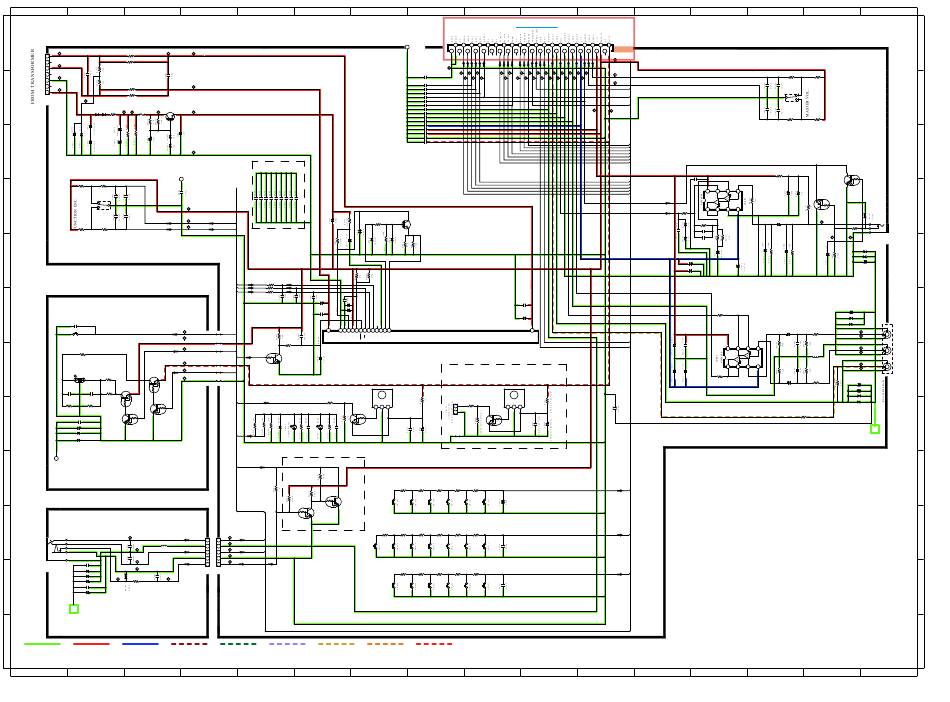Select the green square marker on the right side
This screenshot has height=702, width=950.
click(x=875, y=429)
